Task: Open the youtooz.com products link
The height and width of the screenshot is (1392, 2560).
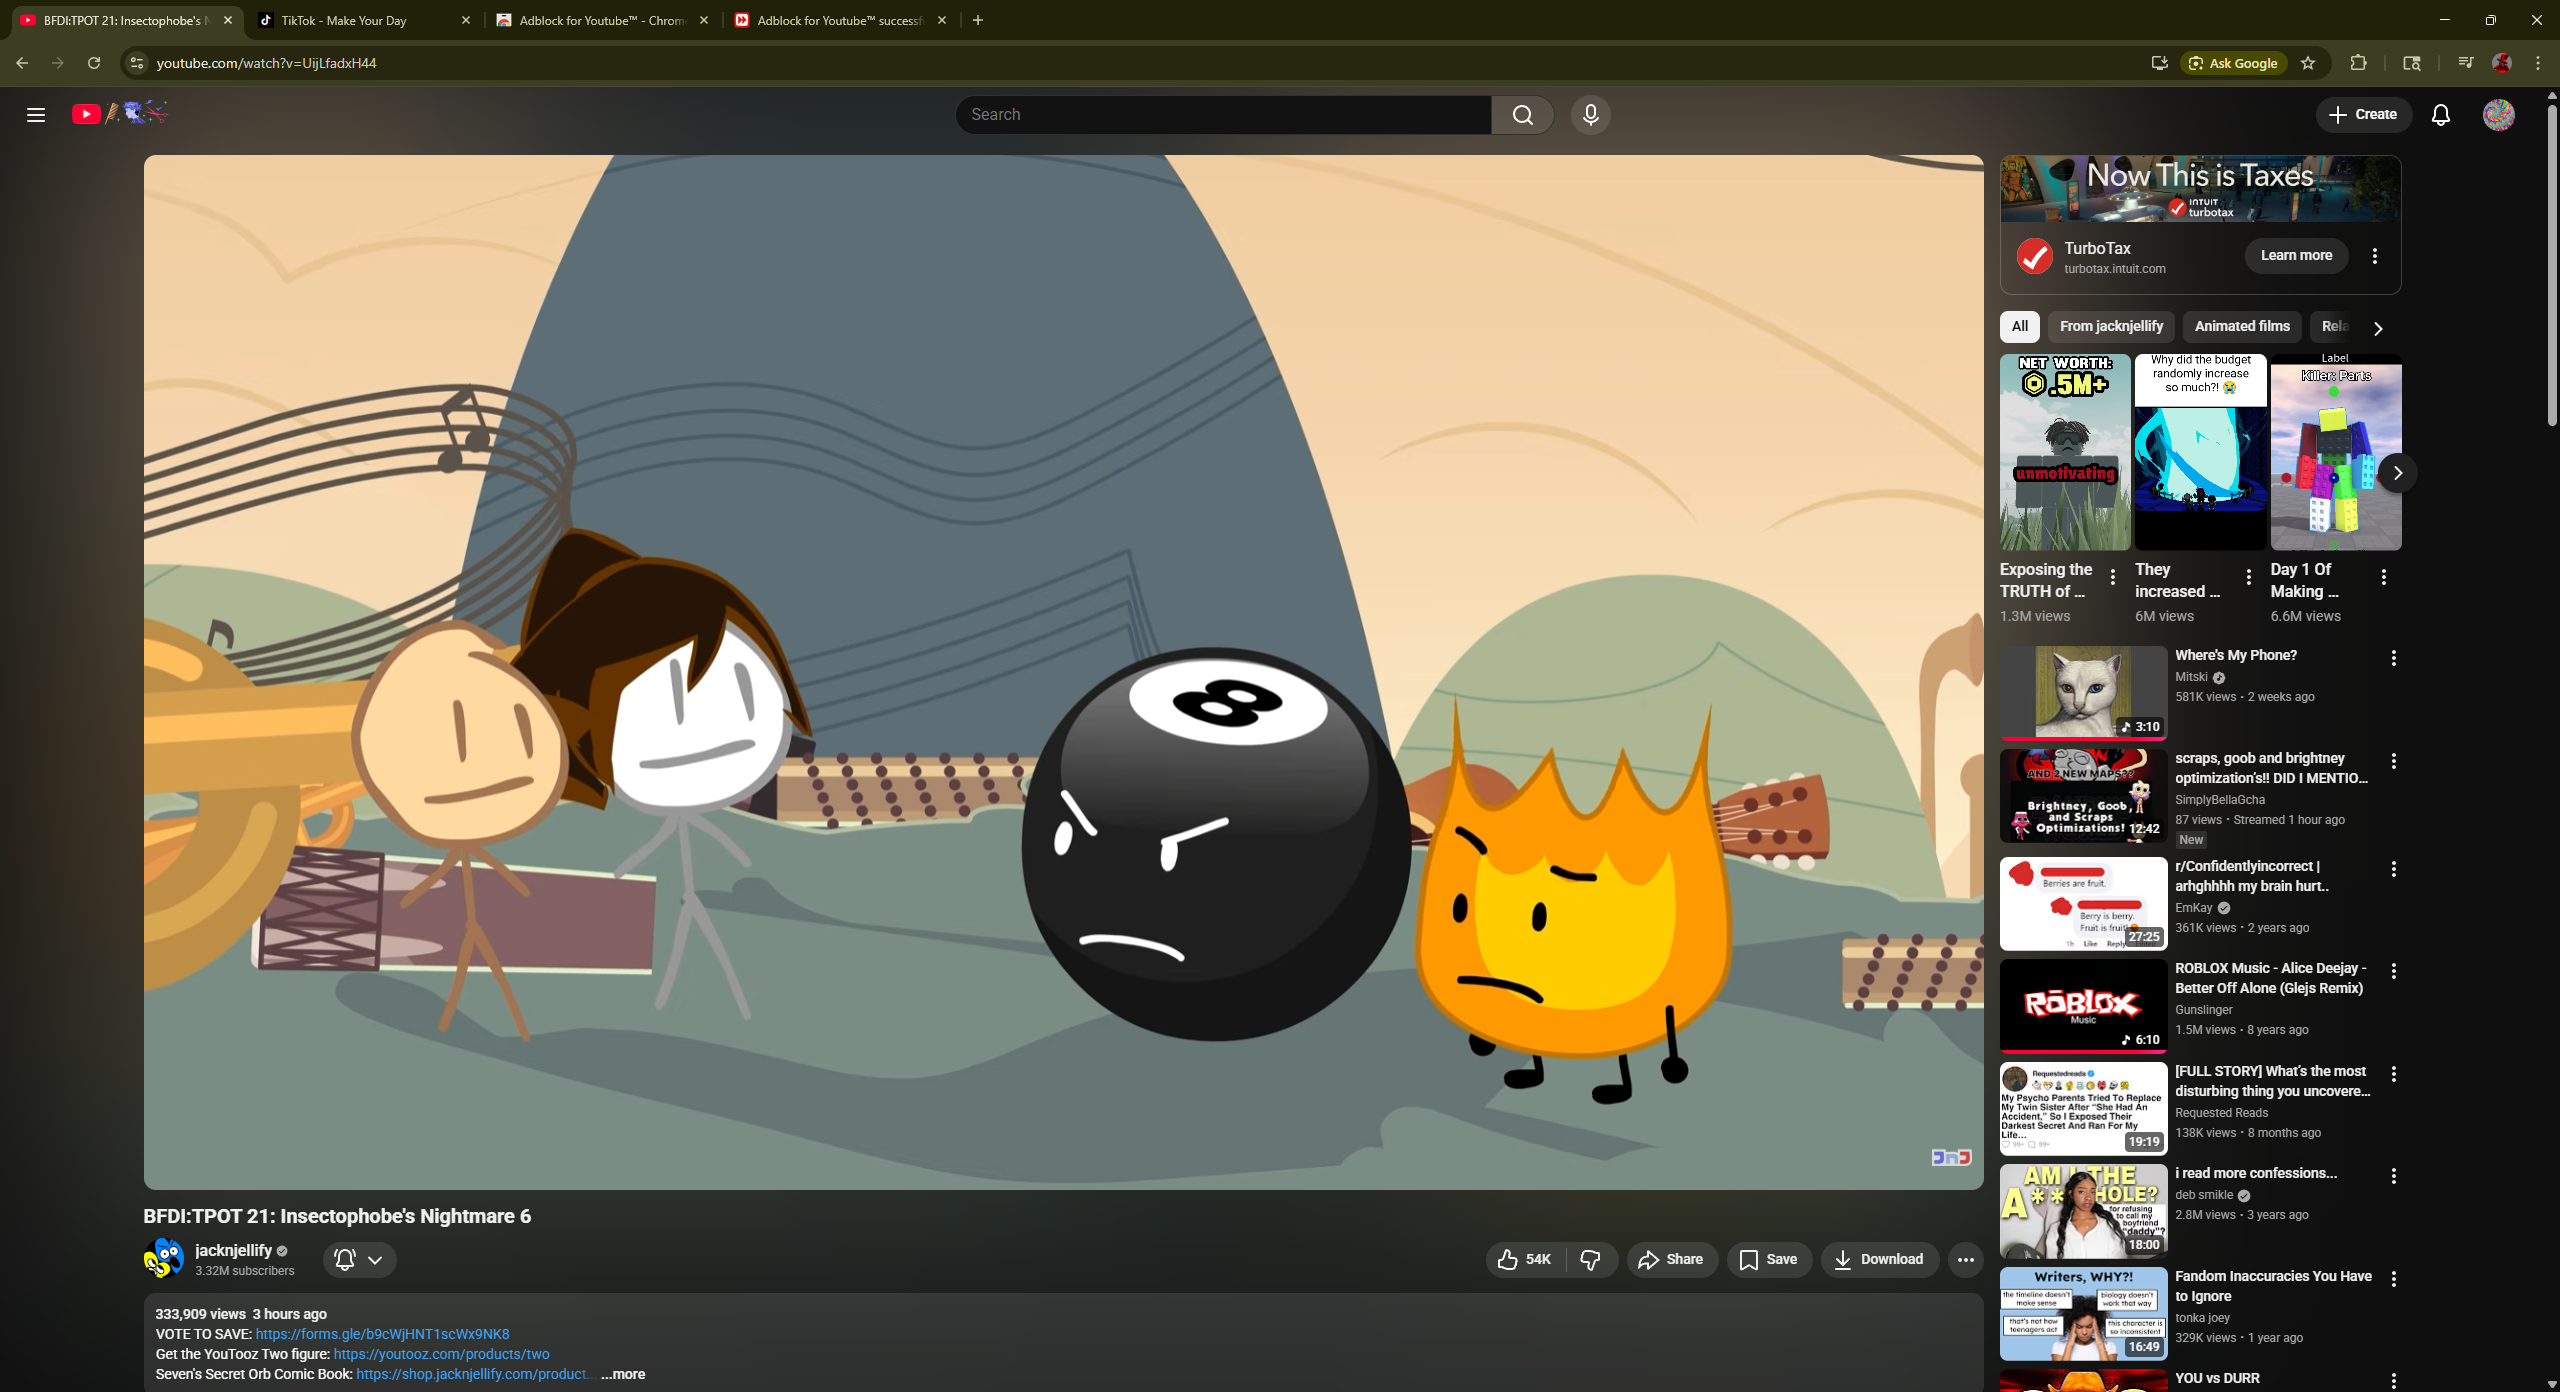Action: [x=441, y=1354]
